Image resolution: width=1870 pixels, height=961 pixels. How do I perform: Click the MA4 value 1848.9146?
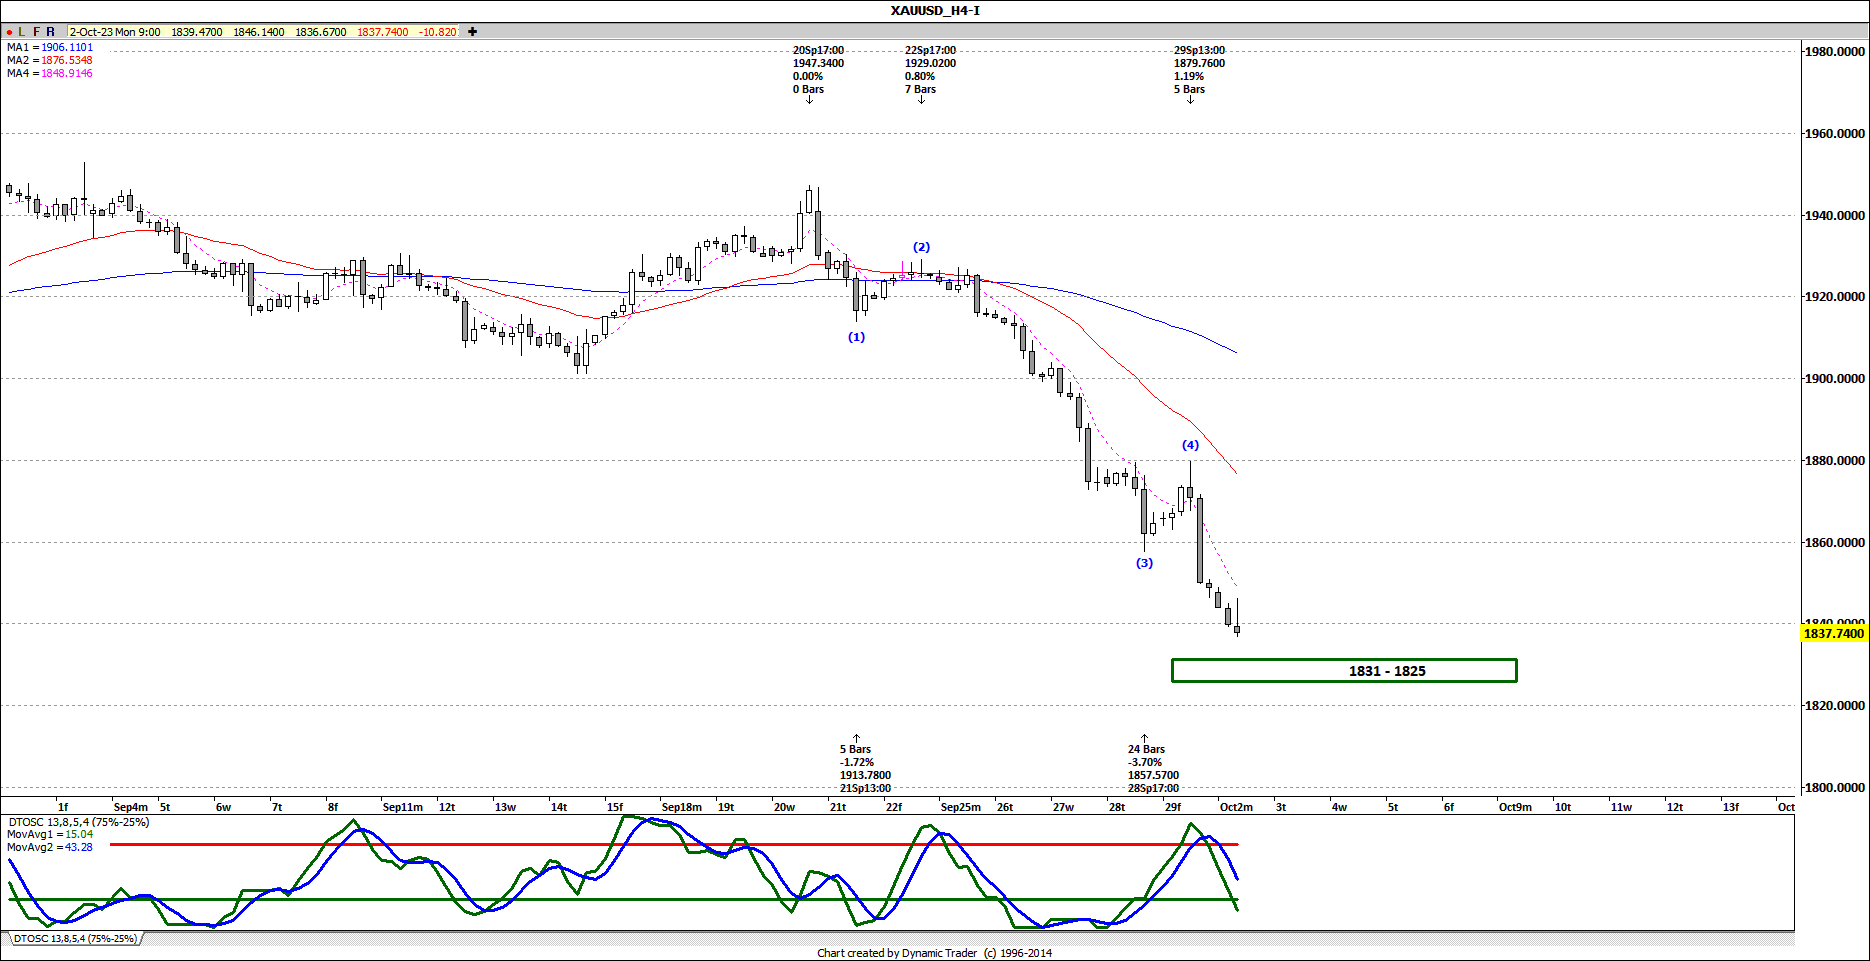coord(67,73)
